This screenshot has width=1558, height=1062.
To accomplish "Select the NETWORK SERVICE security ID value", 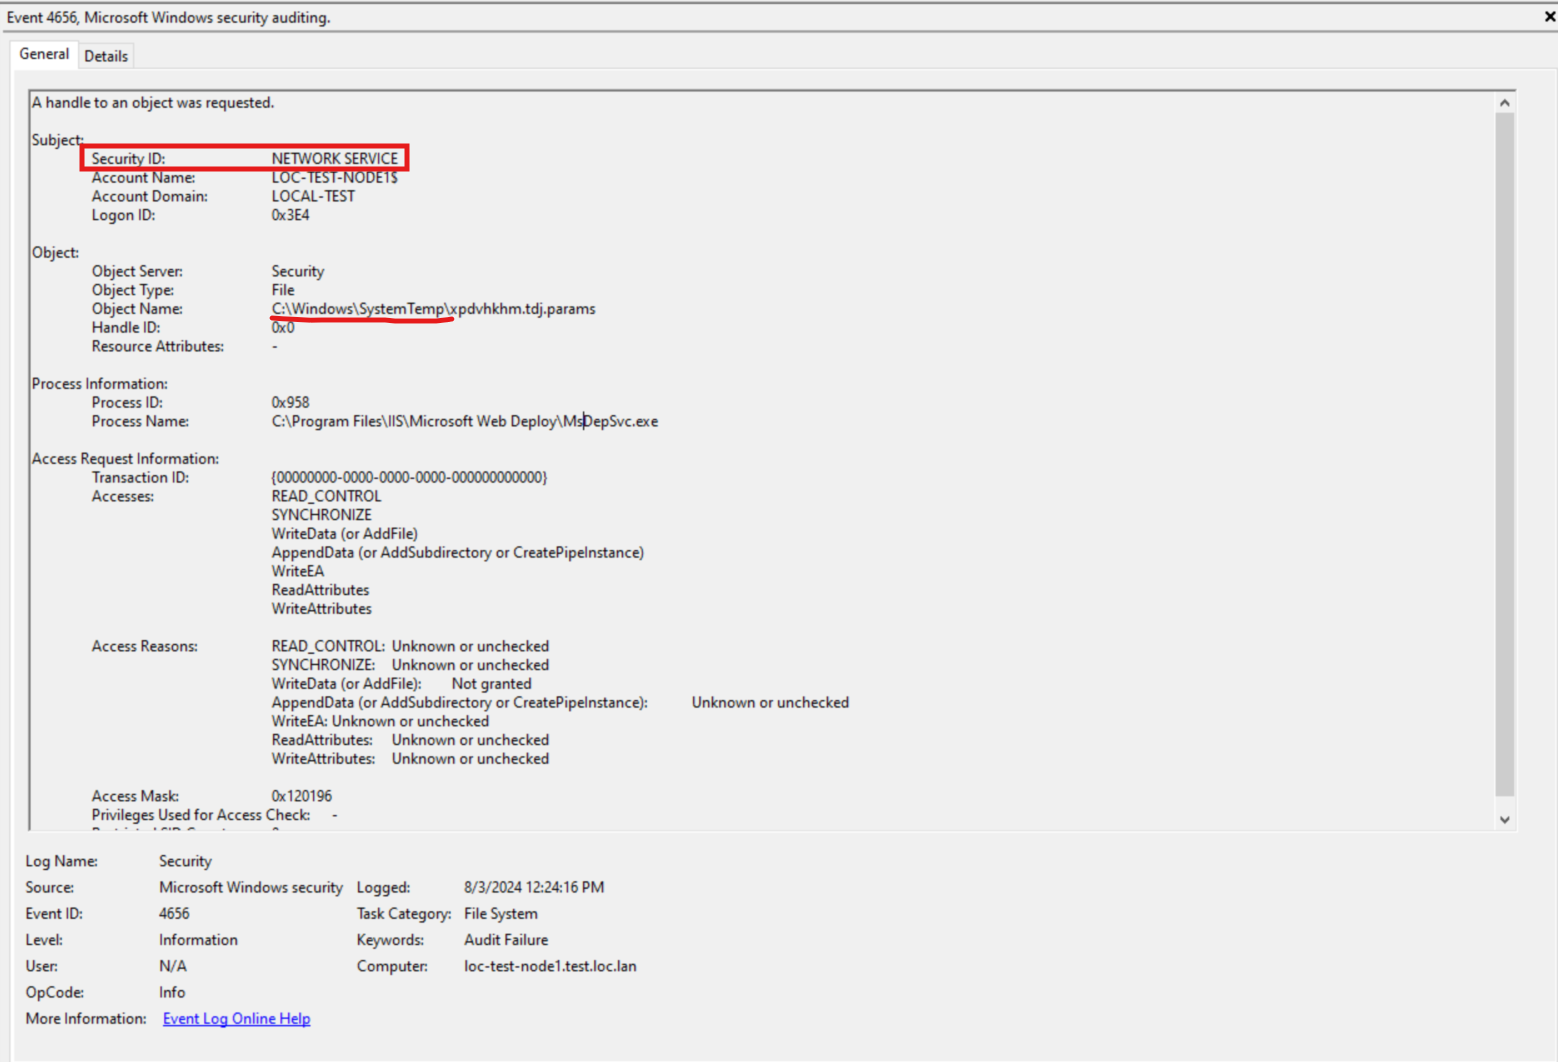I will coord(334,158).
